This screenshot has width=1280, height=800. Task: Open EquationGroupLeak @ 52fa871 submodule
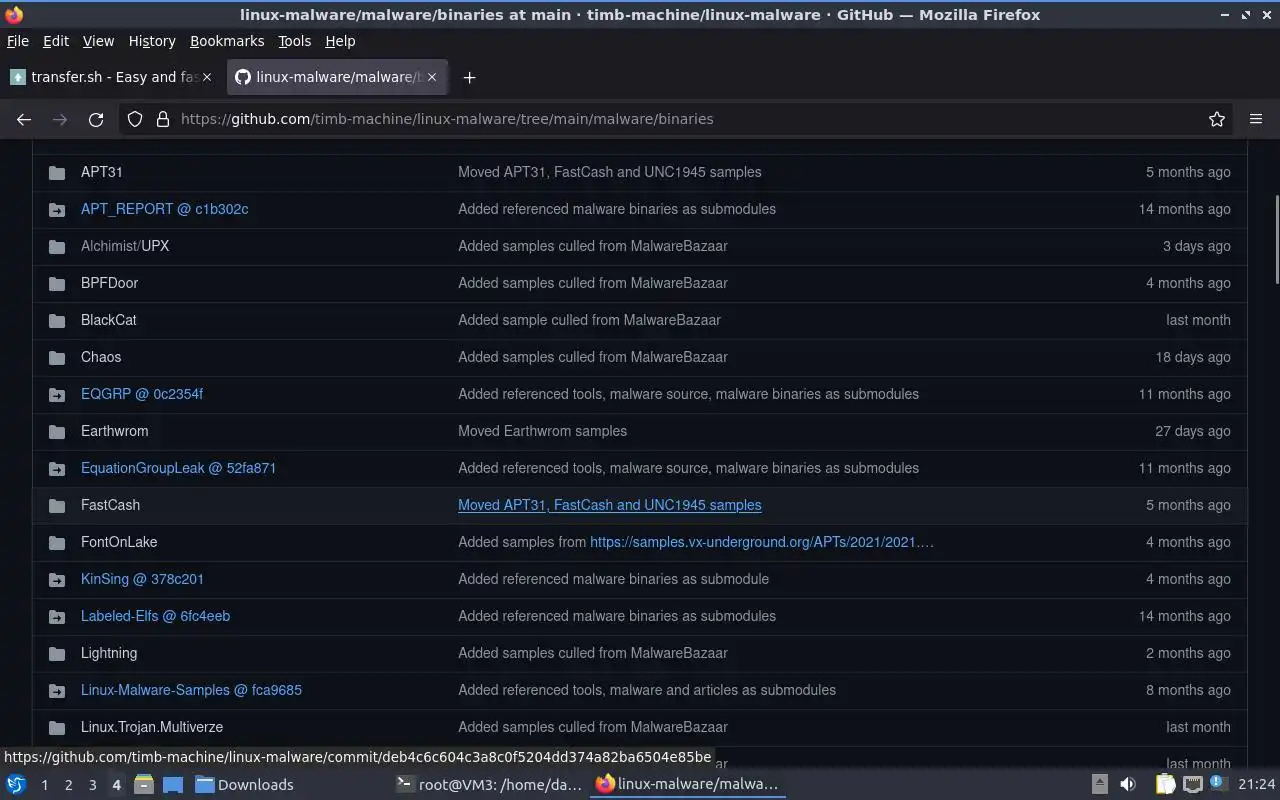(178, 468)
